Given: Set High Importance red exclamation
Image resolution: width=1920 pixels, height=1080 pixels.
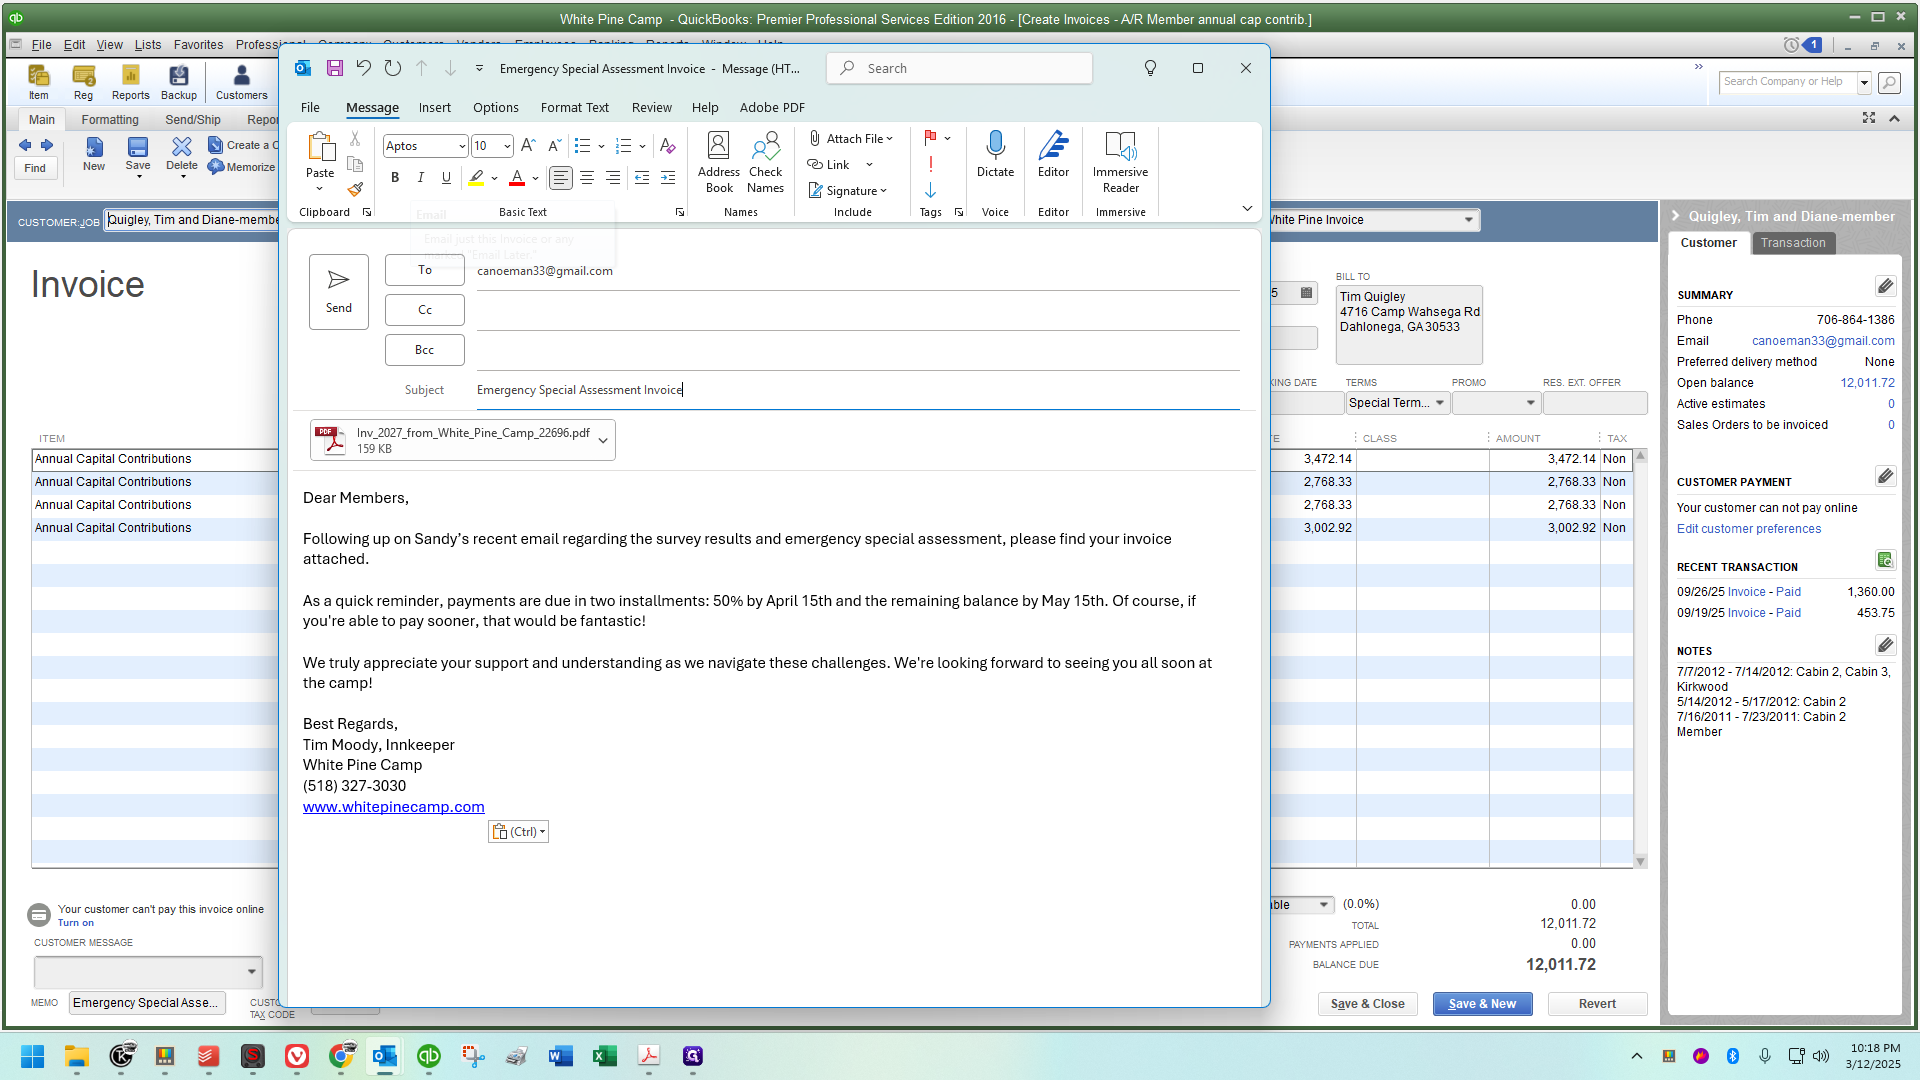Looking at the screenshot, I should [931, 163].
